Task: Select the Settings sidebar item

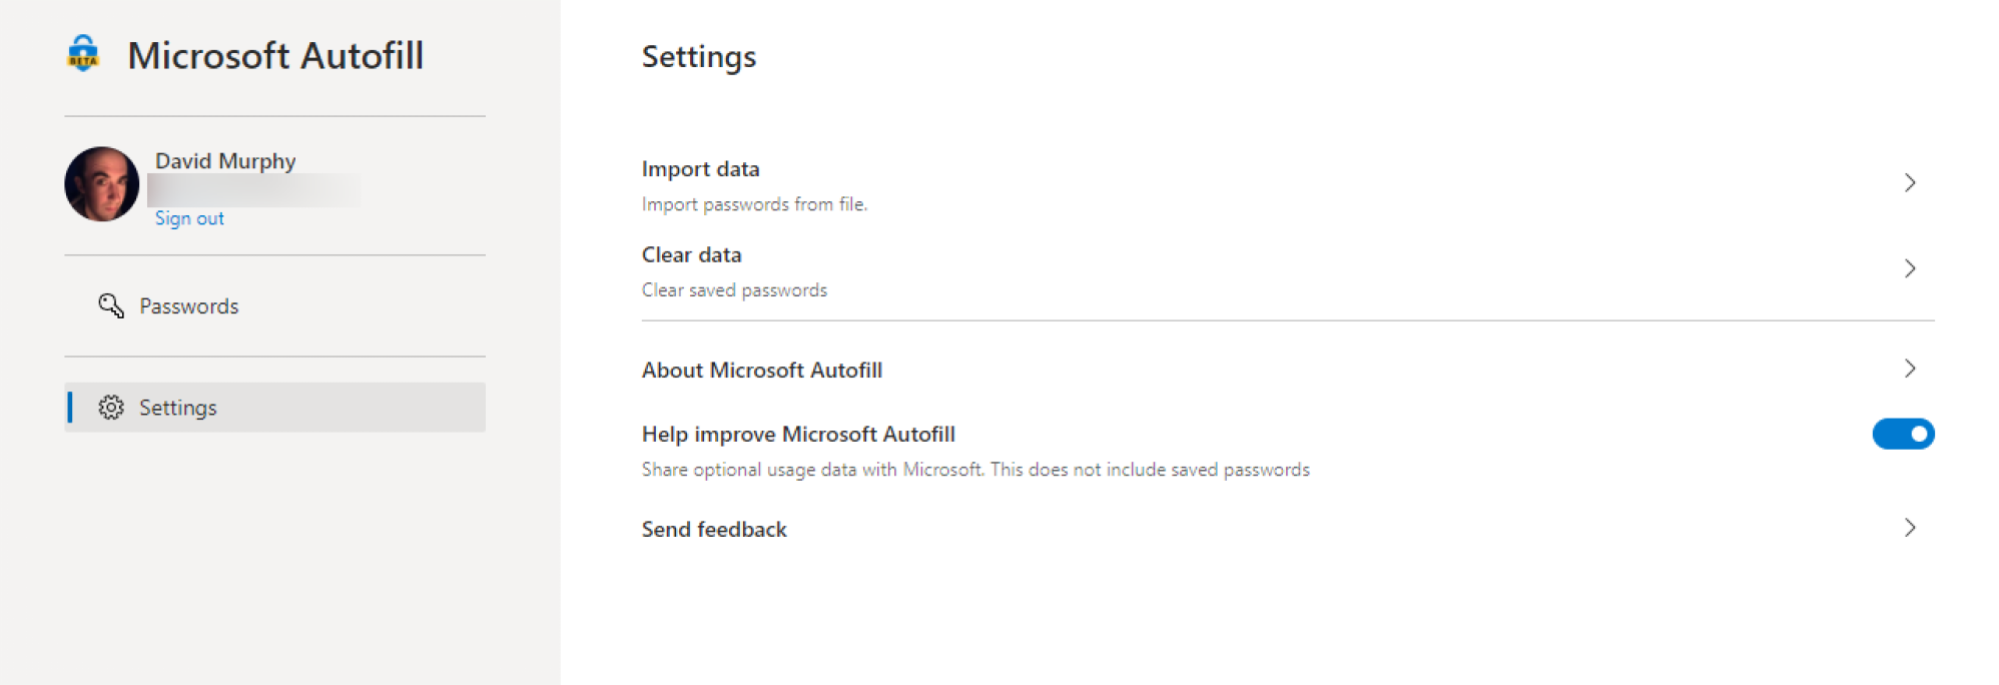Action: coord(275,407)
